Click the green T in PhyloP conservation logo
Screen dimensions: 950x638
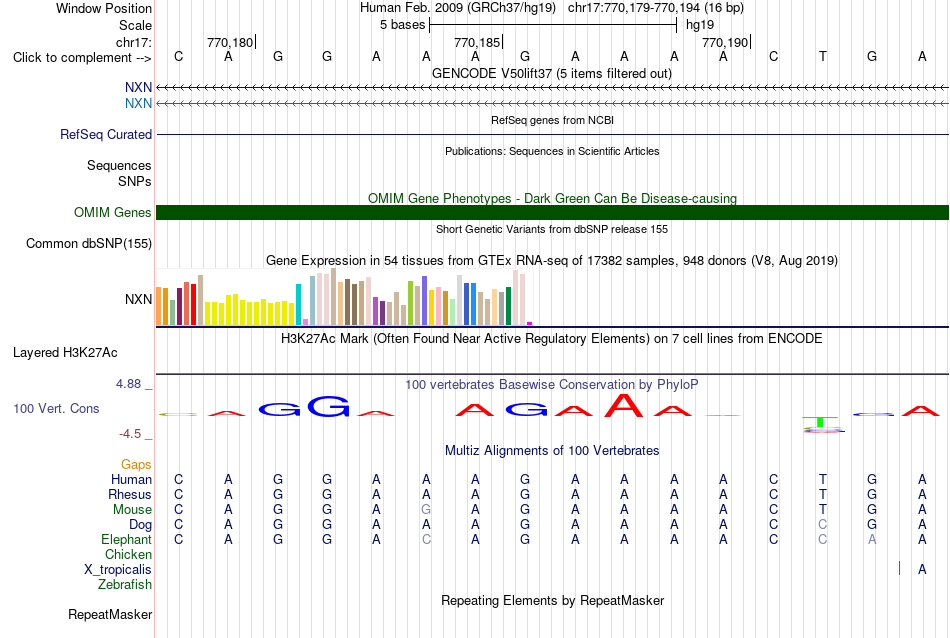(820, 422)
